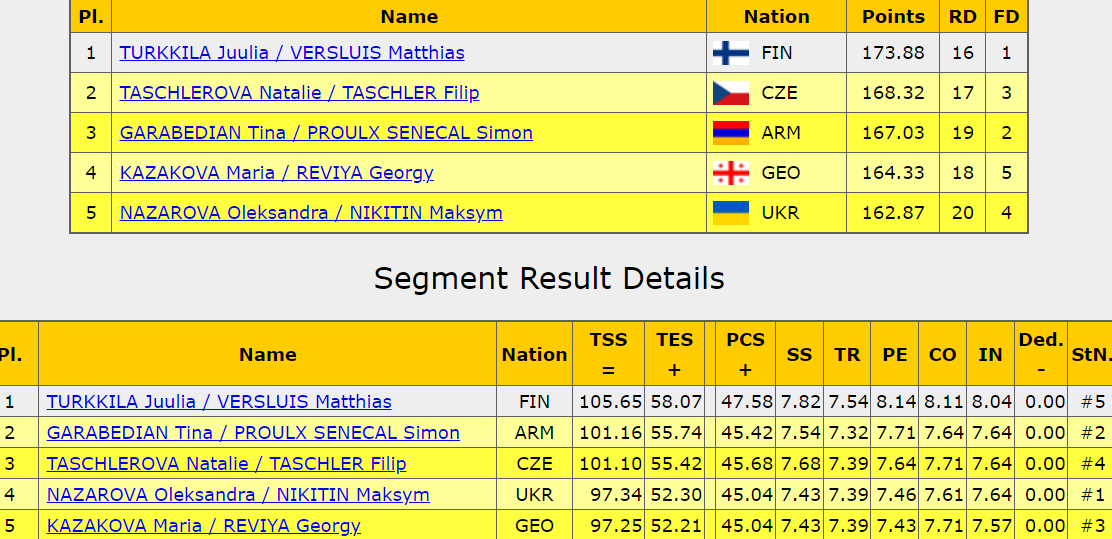Click the Armenia flag icon
The height and width of the screenshot is (539, 1112).
click(730, 133)
